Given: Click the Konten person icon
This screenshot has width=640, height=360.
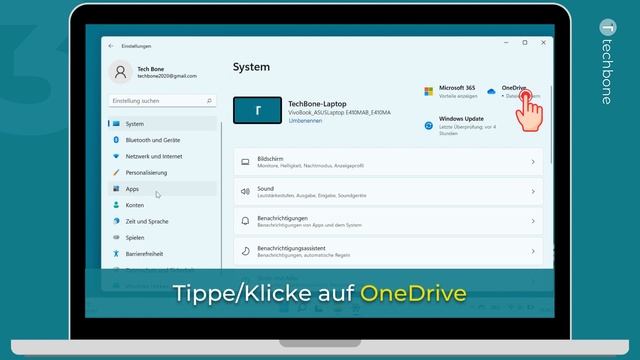Looking at the screenshot, I should click(116, 205).
